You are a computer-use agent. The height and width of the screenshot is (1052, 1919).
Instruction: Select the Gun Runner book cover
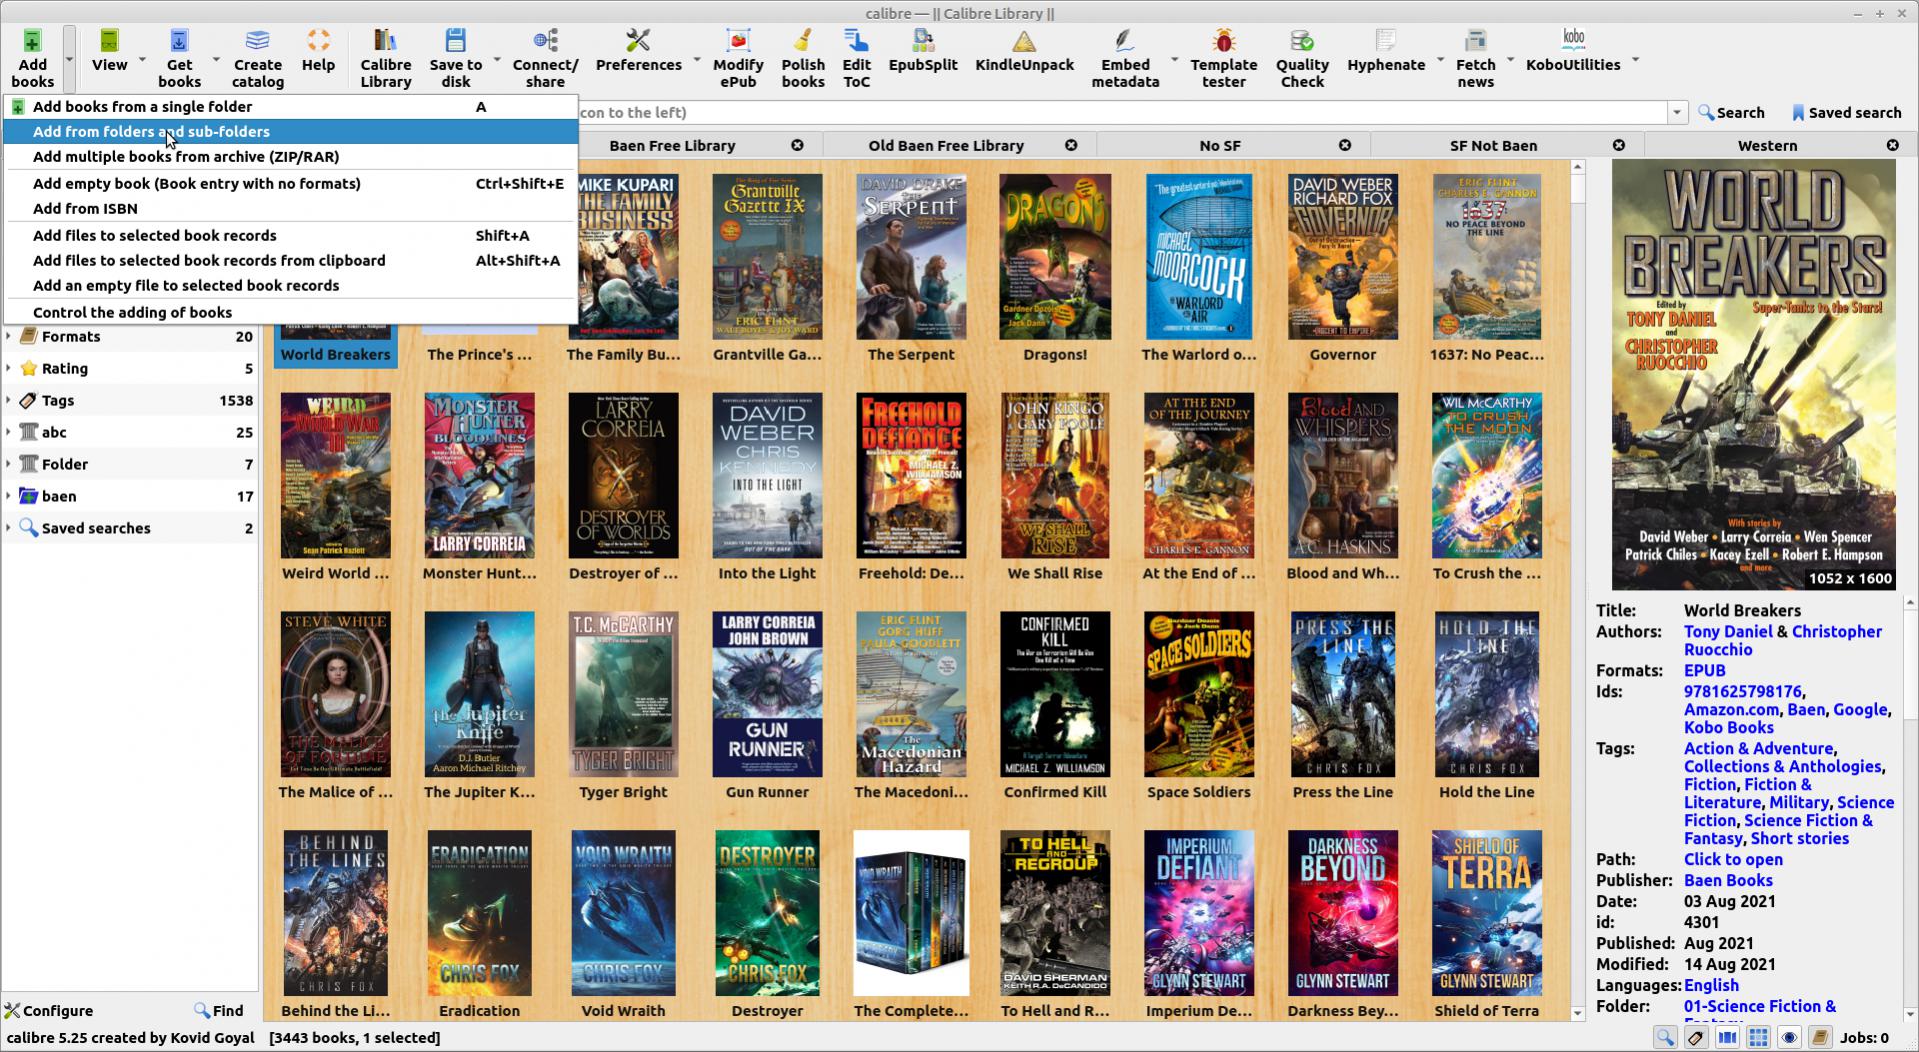click(767, 695)
